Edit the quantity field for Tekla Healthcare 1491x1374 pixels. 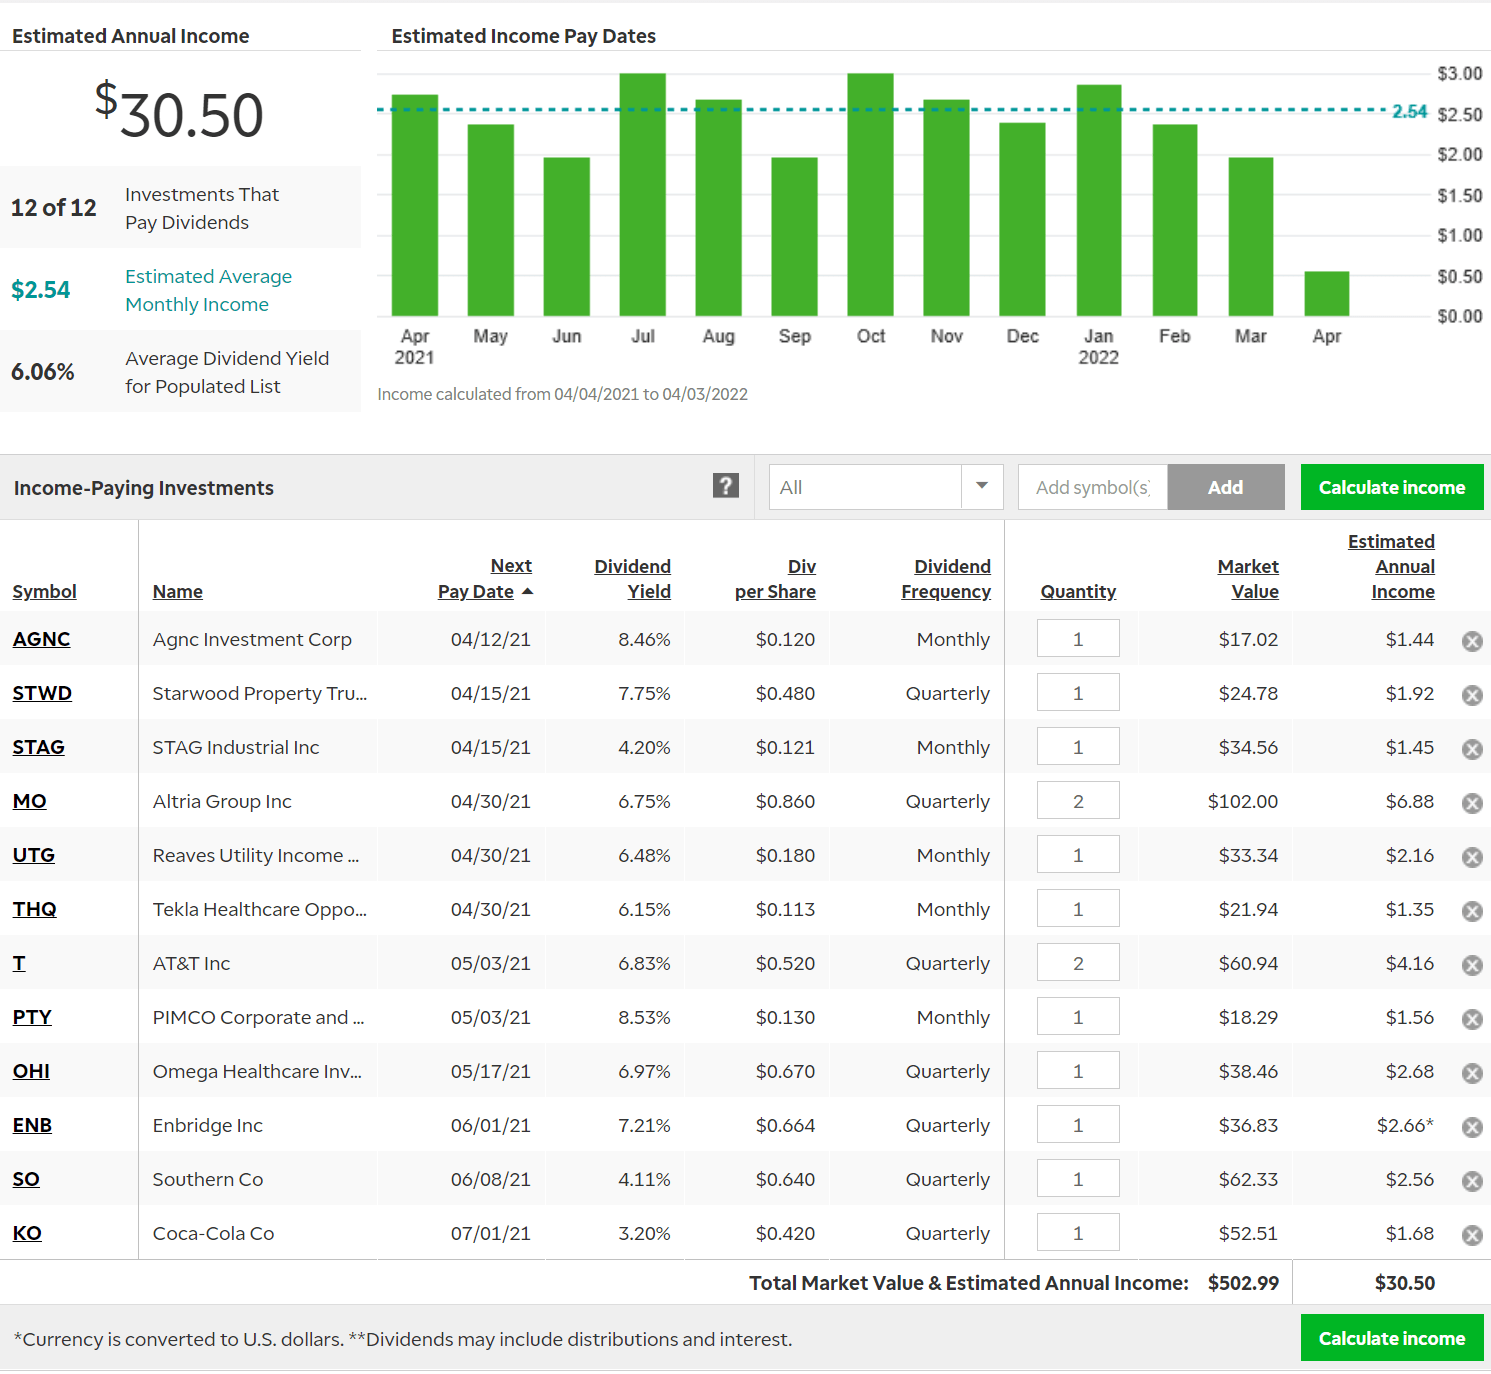click(x=1078, y=909)
